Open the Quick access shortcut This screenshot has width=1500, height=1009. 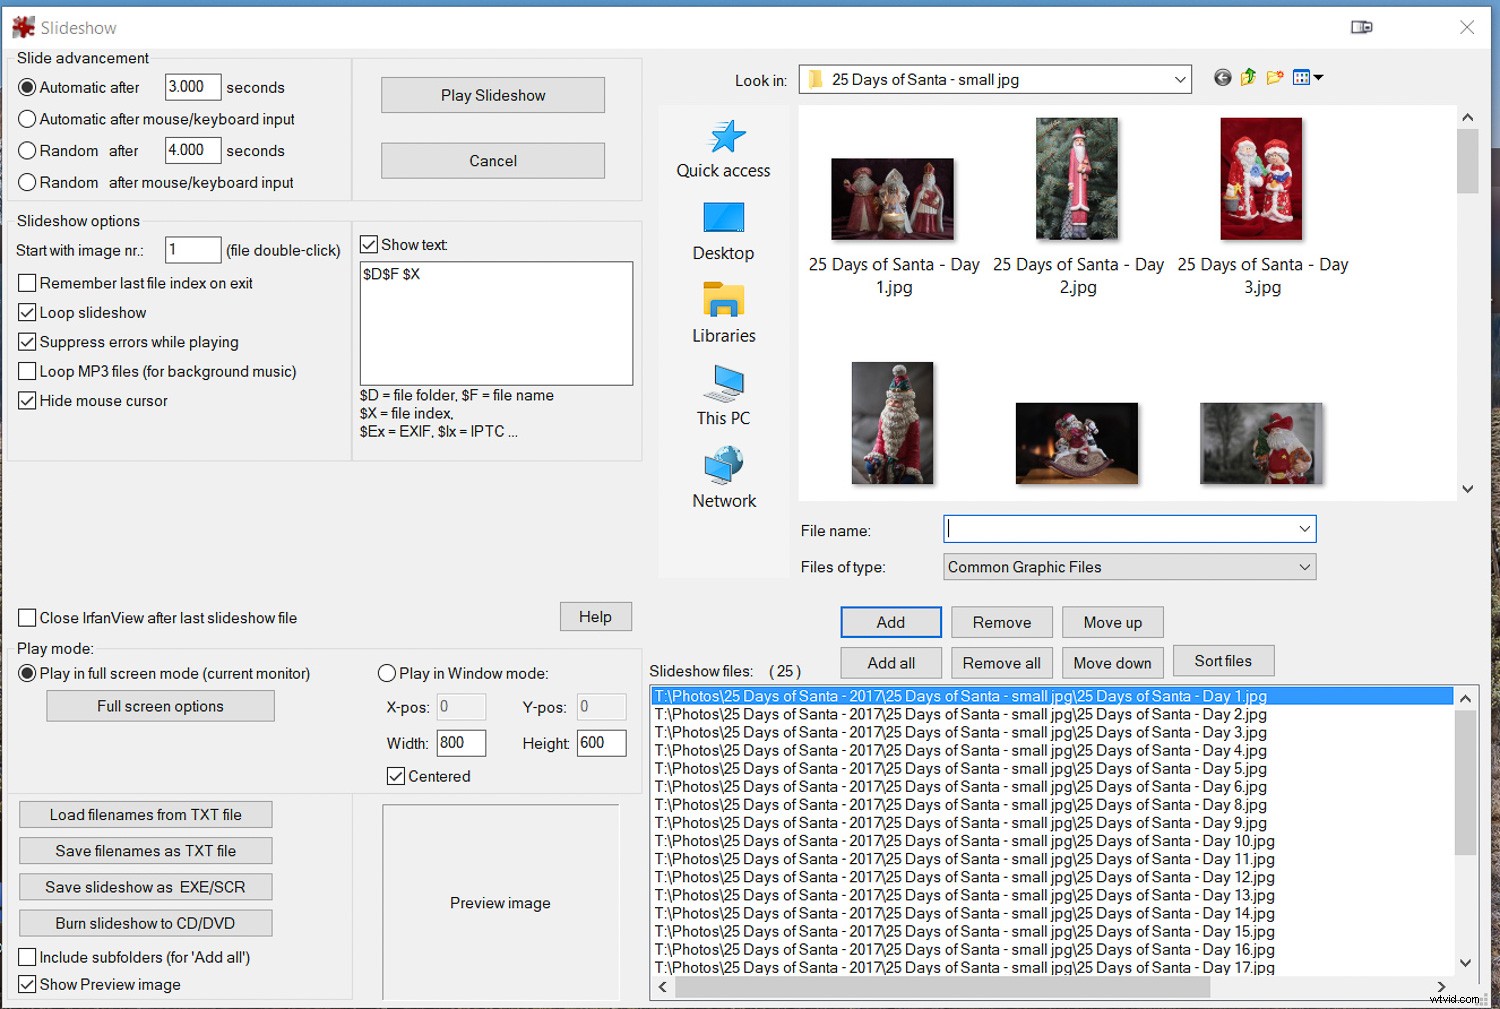(x=723, y=147)
